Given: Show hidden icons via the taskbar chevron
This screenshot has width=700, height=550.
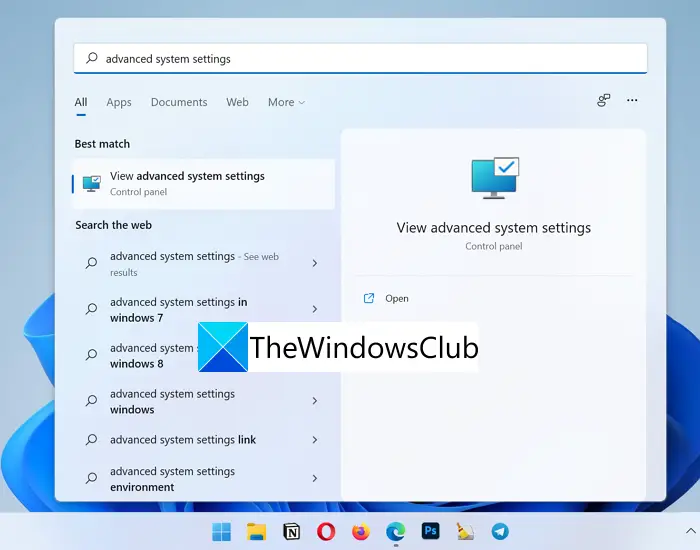Looking at the screenshot, I should pos(690,531).
